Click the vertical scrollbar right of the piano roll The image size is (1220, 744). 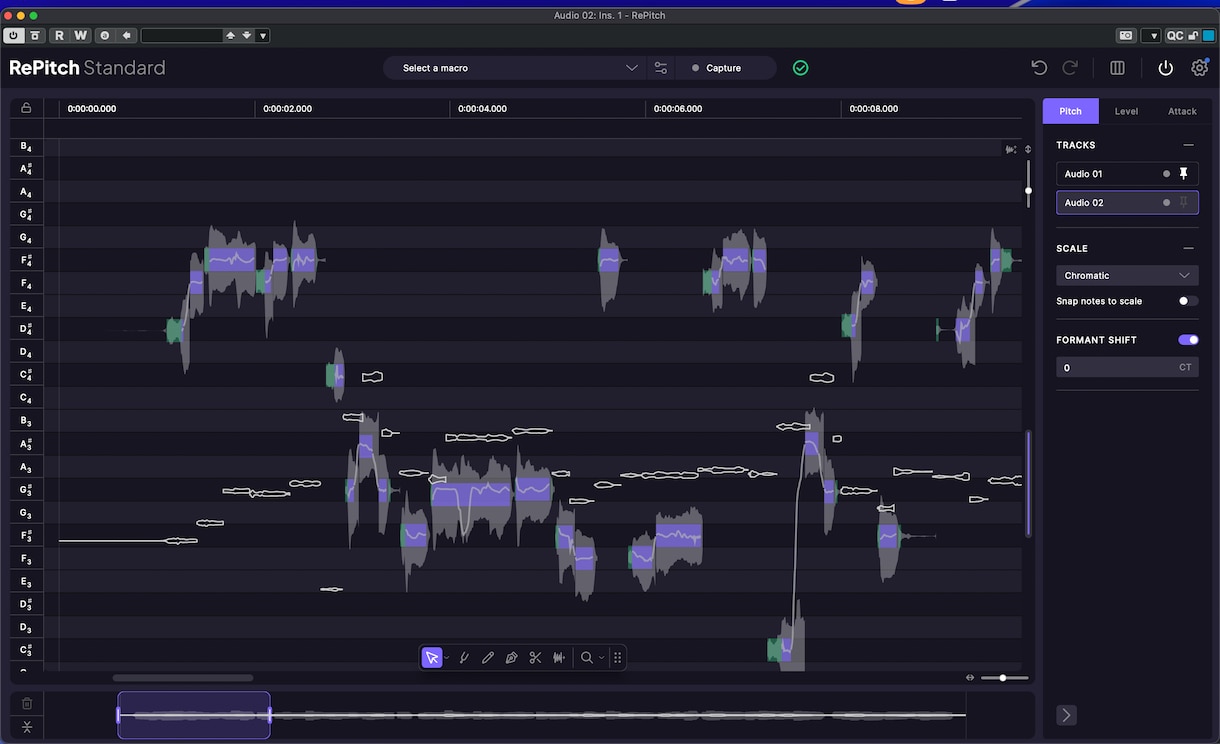[x=1028, y=483]
